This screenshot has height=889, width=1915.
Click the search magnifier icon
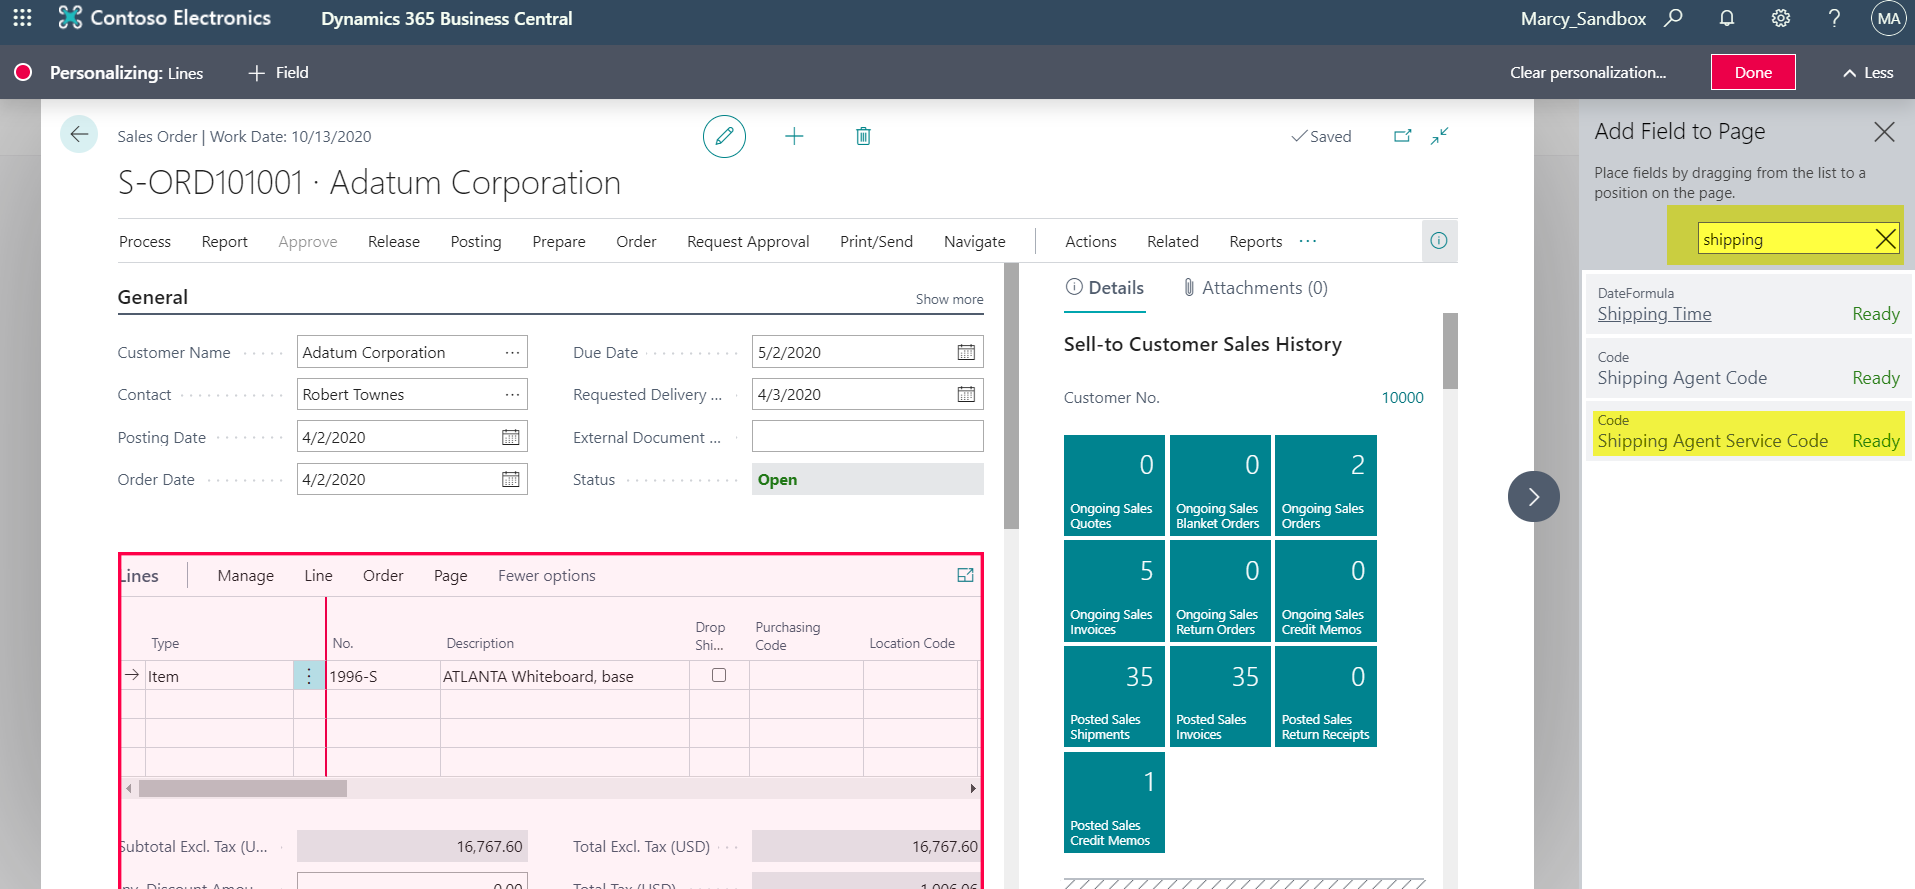click(1673, 18)
